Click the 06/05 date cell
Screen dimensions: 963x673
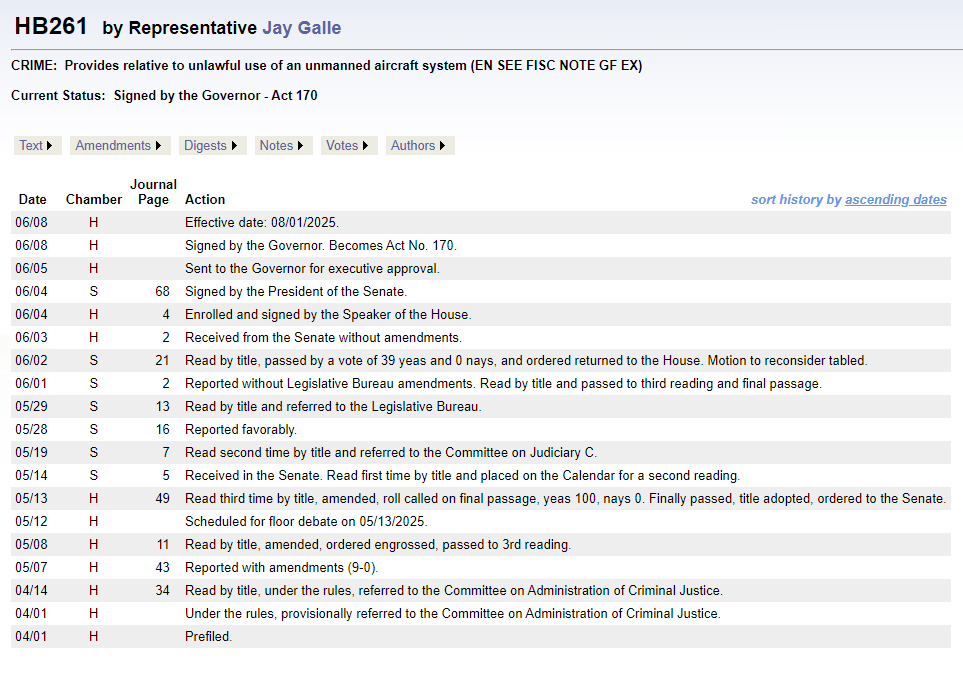[31, 268]
